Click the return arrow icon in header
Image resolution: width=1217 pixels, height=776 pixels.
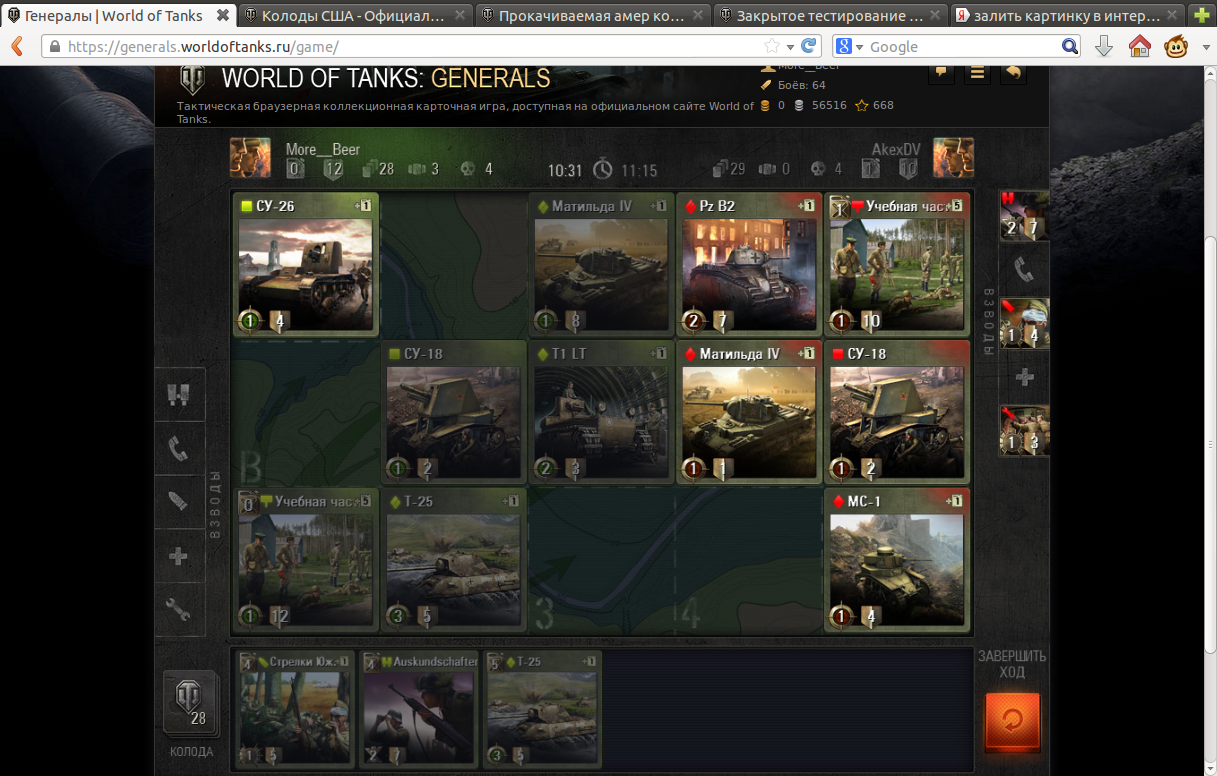1013,73
